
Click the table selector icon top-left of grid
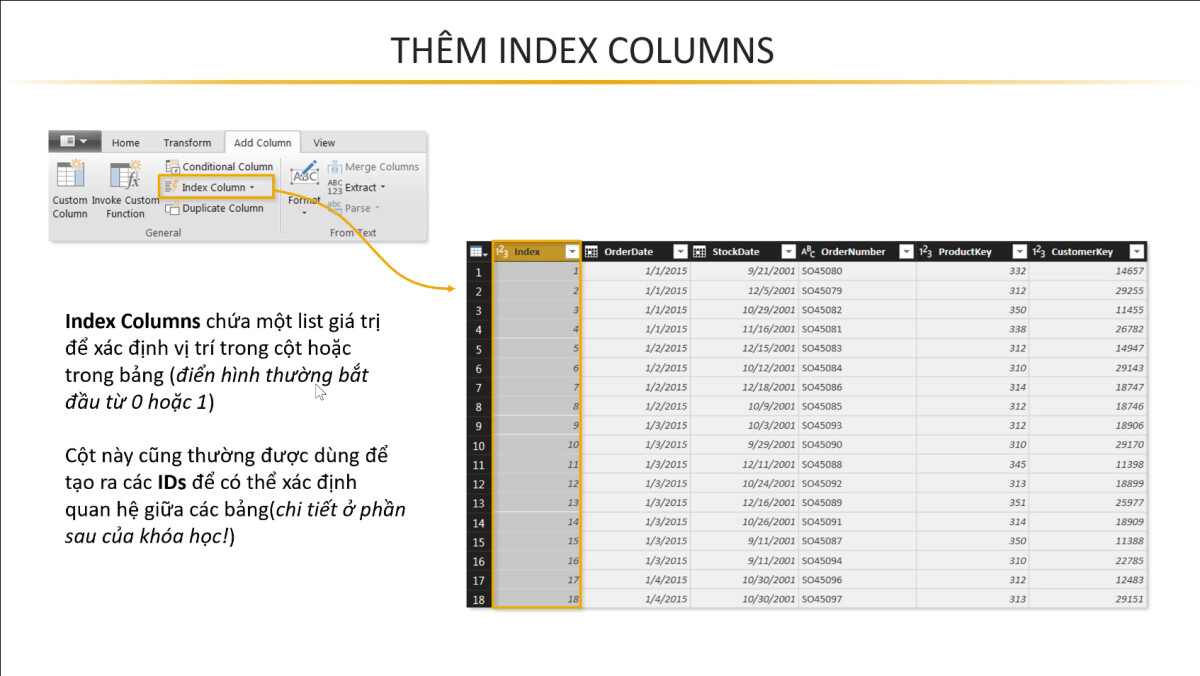[477, 251]
